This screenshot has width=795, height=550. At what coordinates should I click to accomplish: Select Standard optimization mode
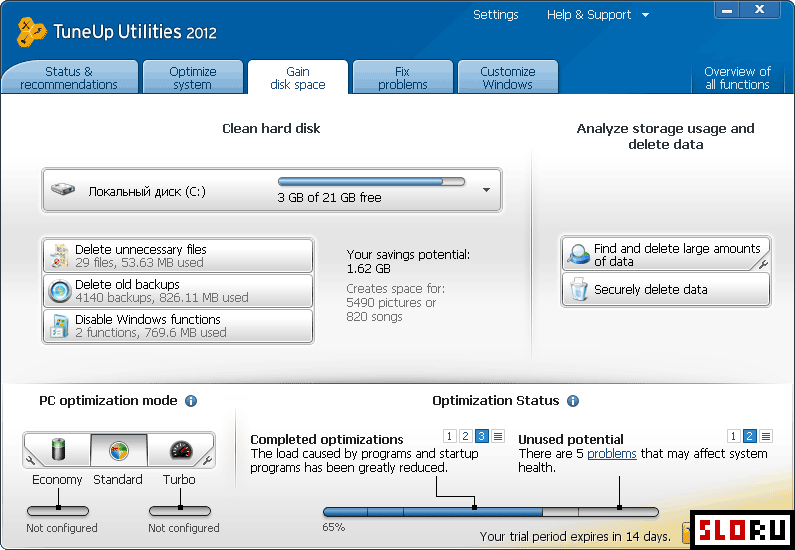coord(119,450)
